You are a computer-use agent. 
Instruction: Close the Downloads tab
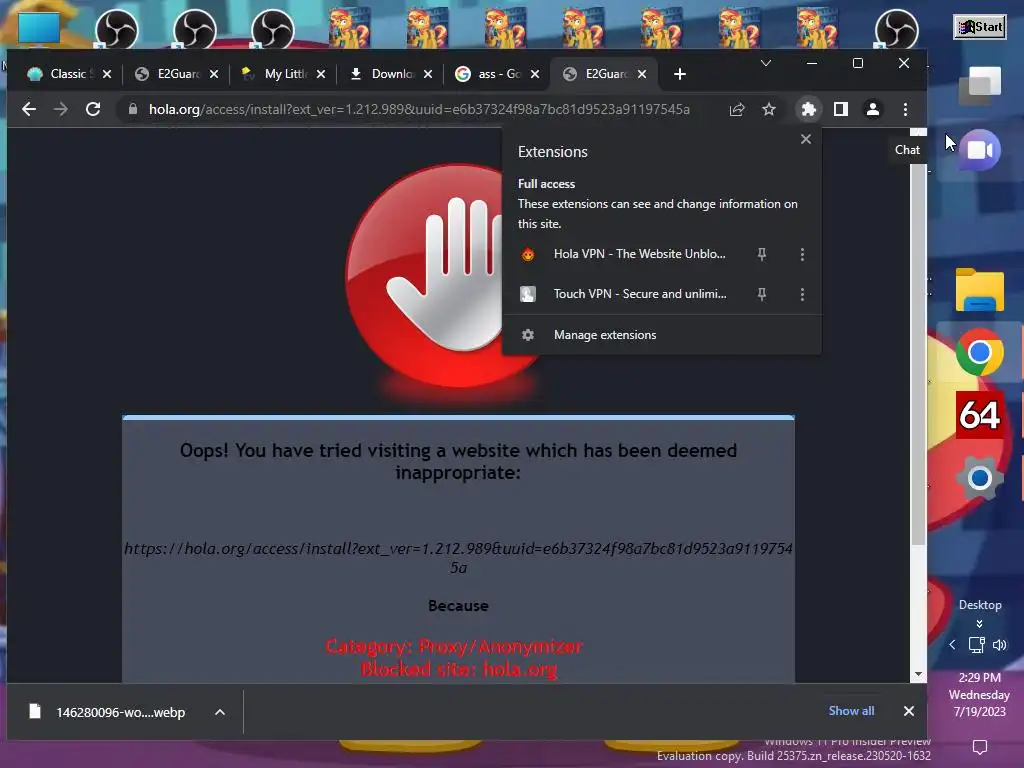tap(428, 74)
